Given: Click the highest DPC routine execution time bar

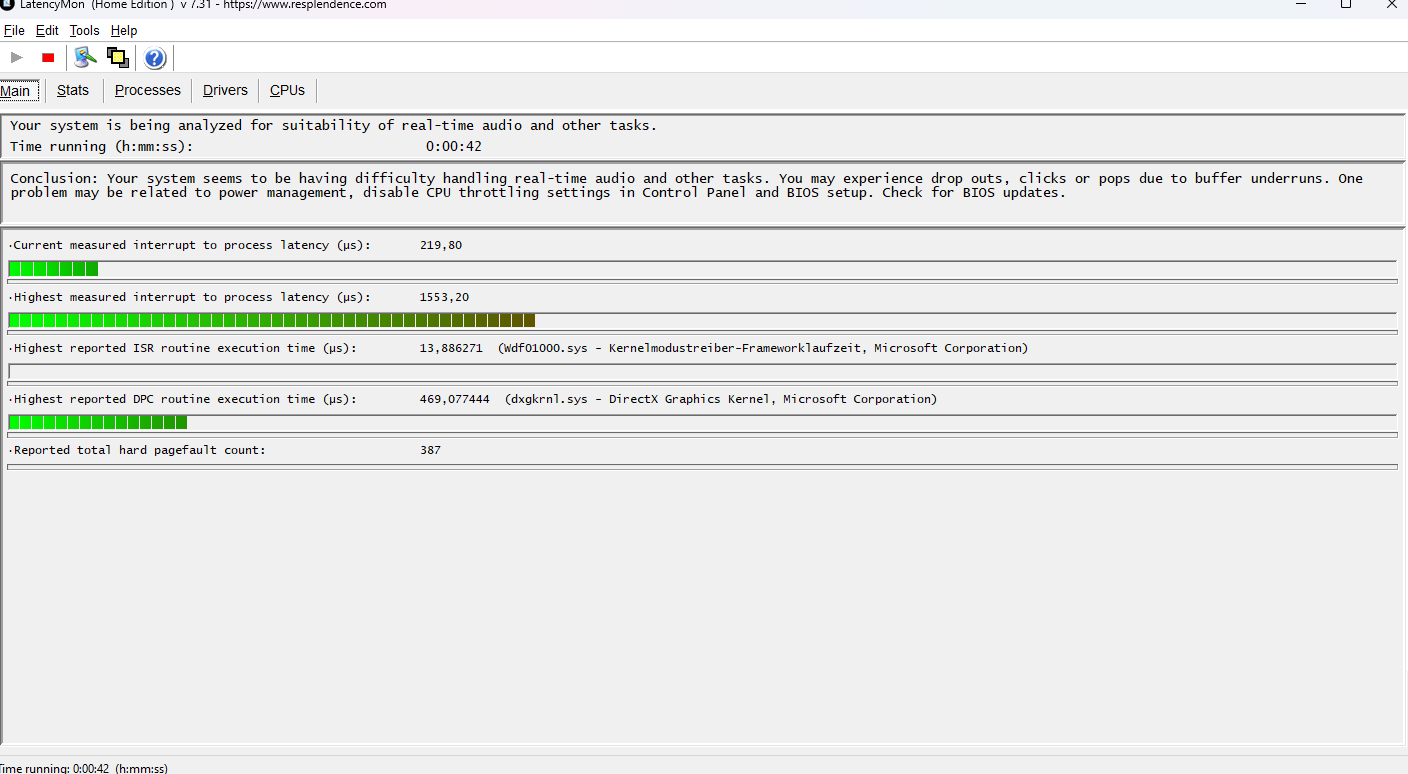Looking at the screenshot, I should (x=702, y=422).
